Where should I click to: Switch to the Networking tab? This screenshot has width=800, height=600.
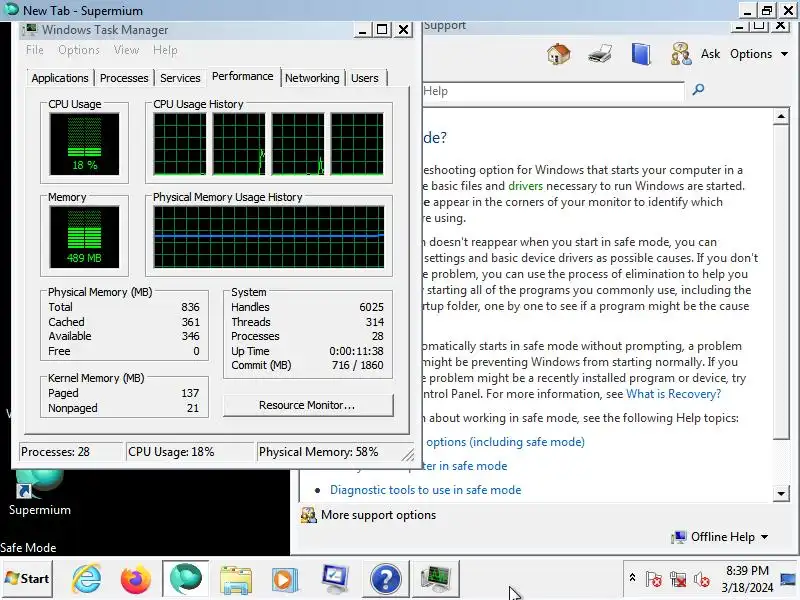(x=312, y=78)
